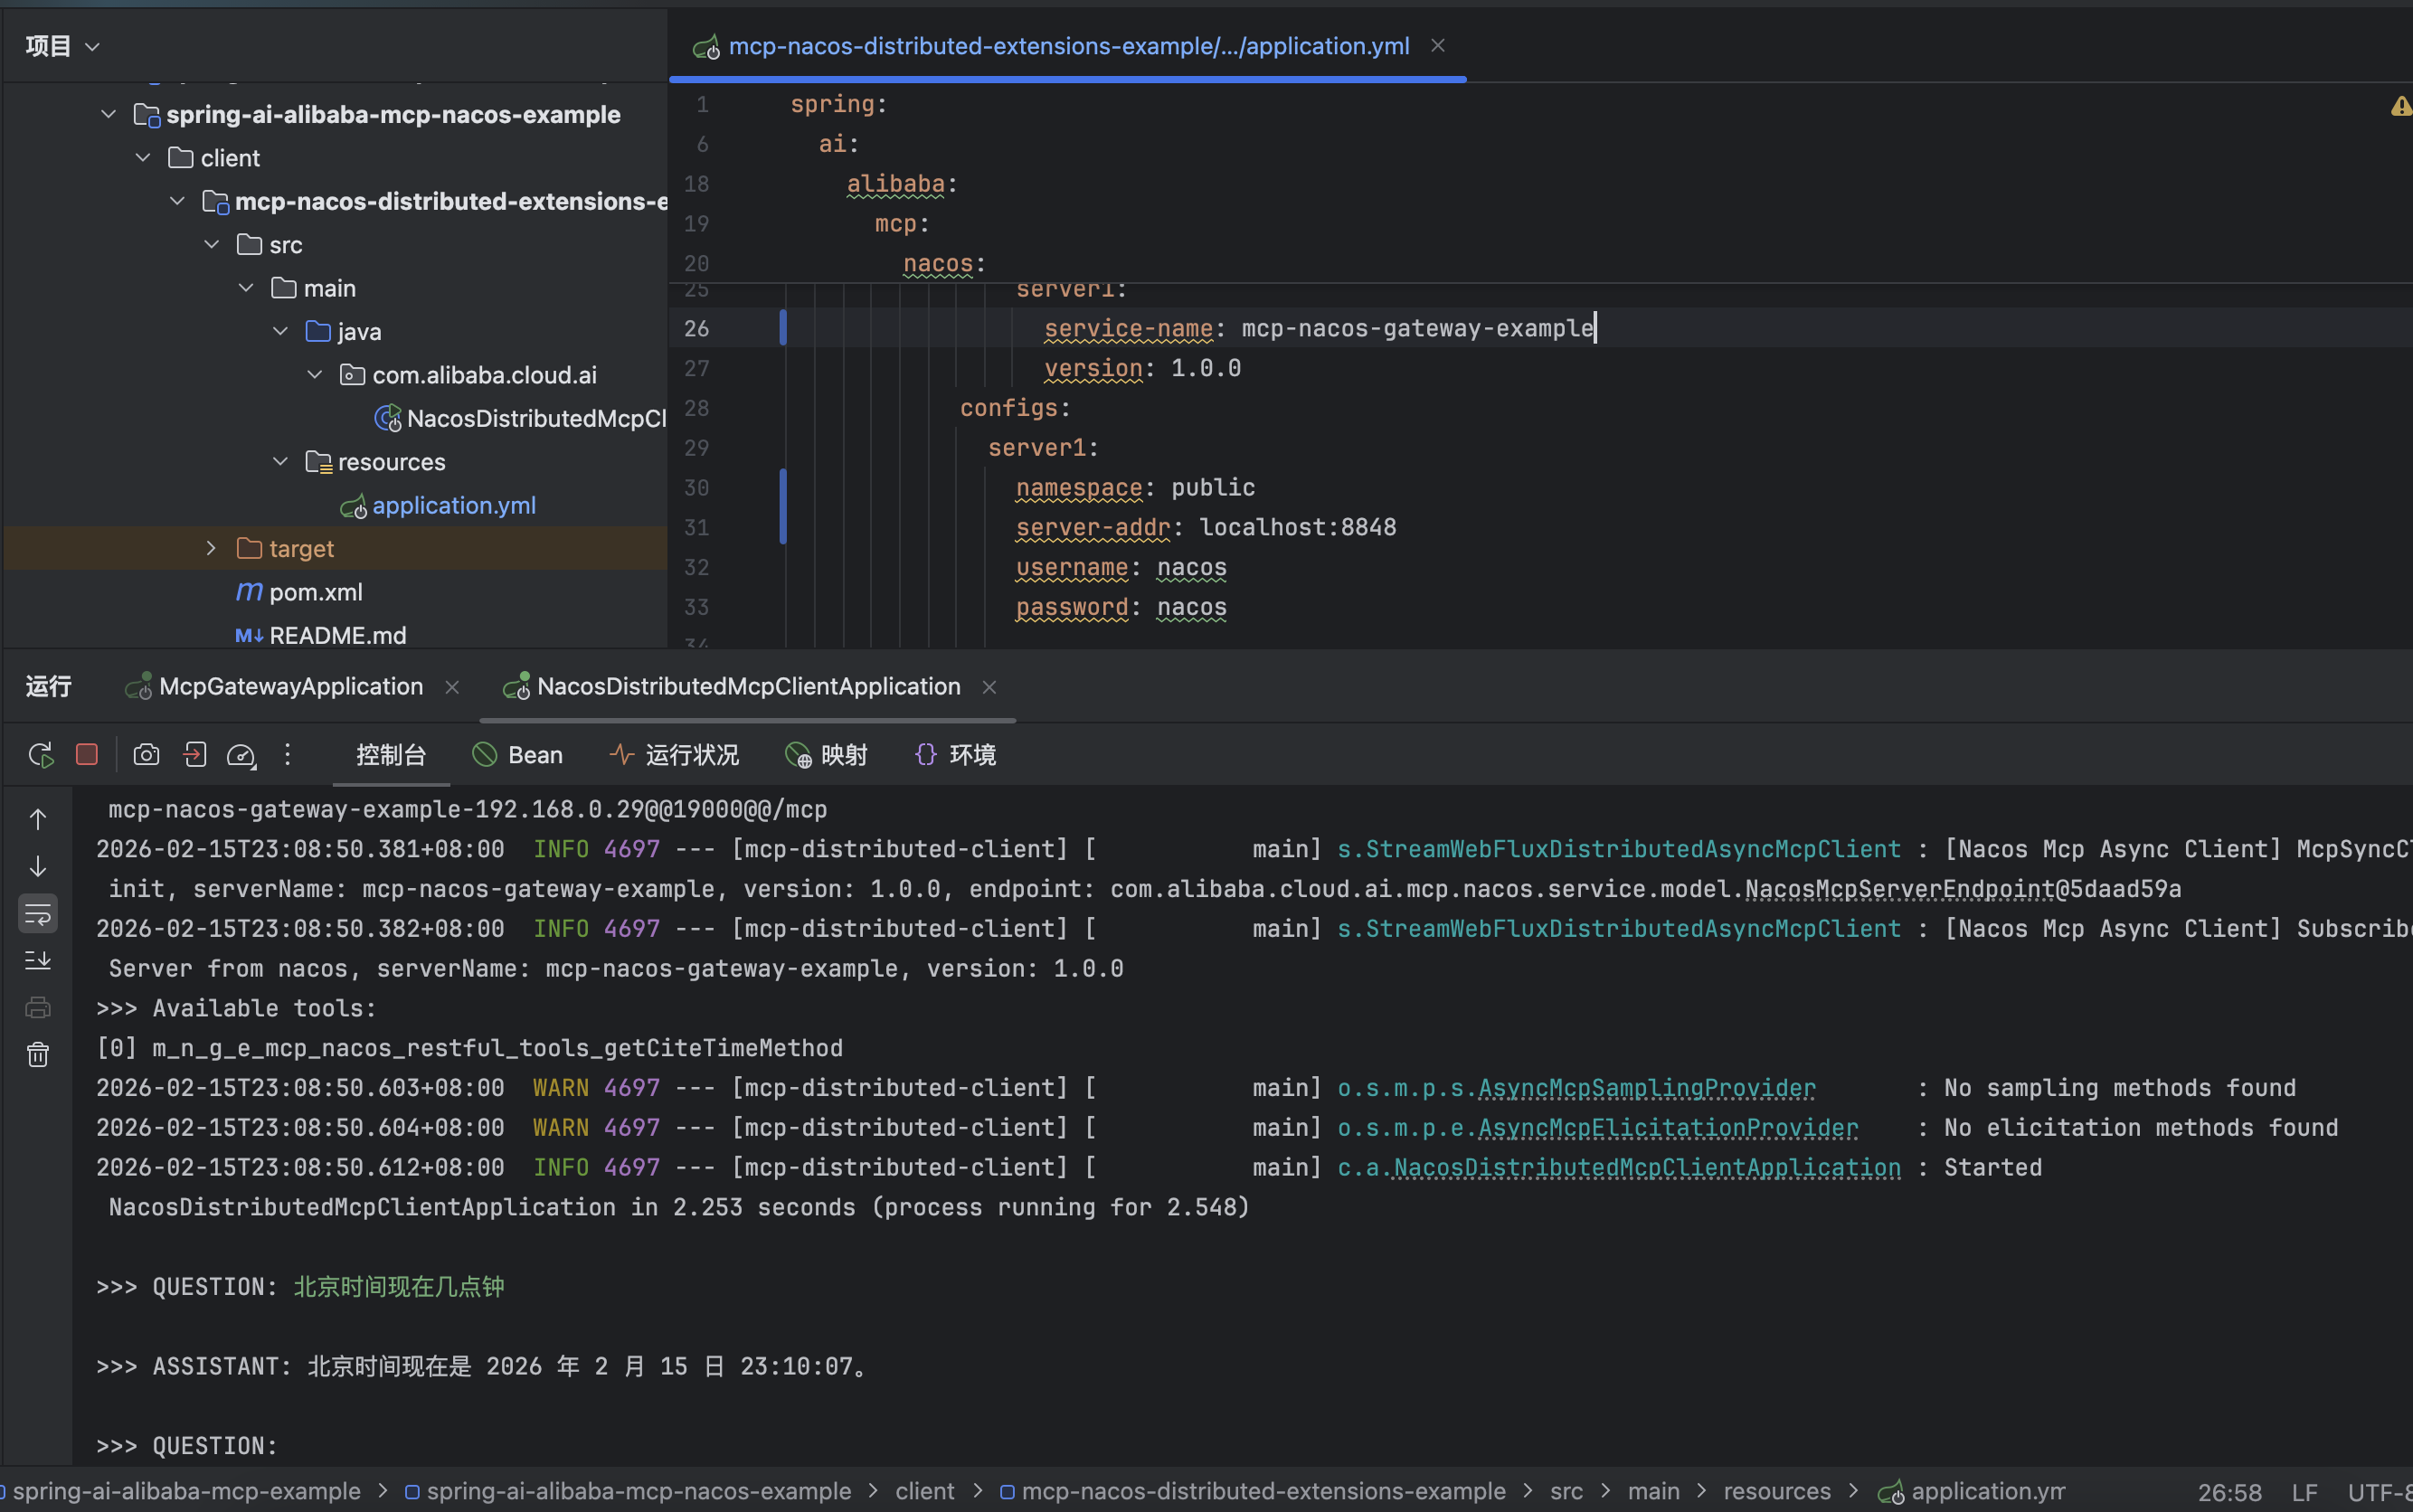This screenshot has width=2413, height=1512.
Task: Collapse mcp-nacos-distributed-extensions module node
Action: coord(177,201)
